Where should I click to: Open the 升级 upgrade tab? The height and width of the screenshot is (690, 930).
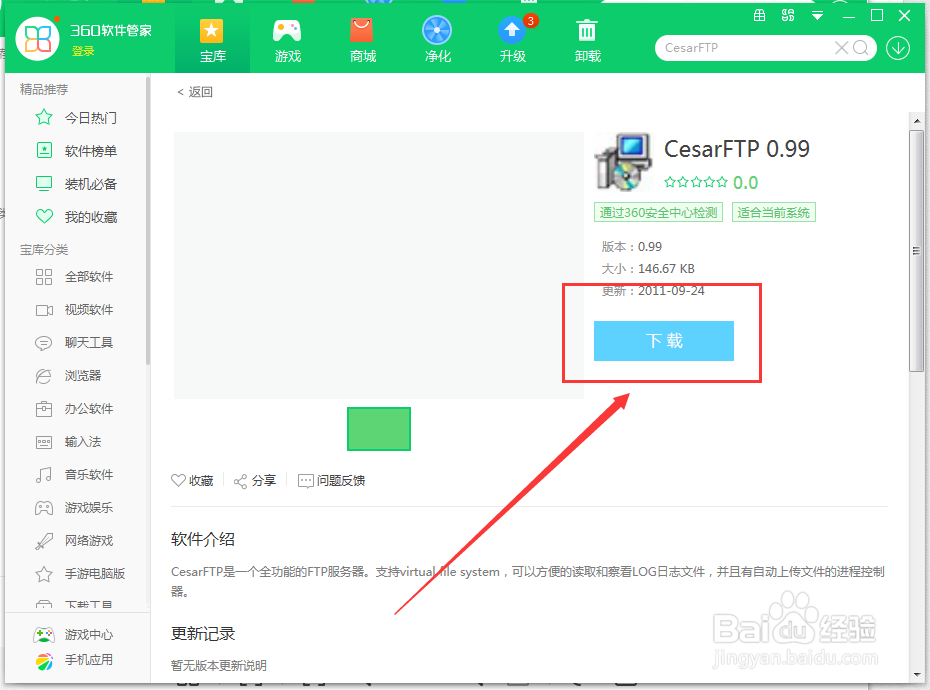(x=512, y=40)
